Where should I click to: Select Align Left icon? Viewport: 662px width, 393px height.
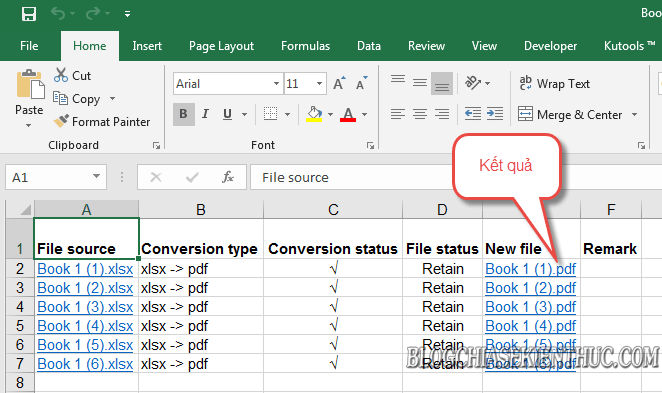coord(398,114)
